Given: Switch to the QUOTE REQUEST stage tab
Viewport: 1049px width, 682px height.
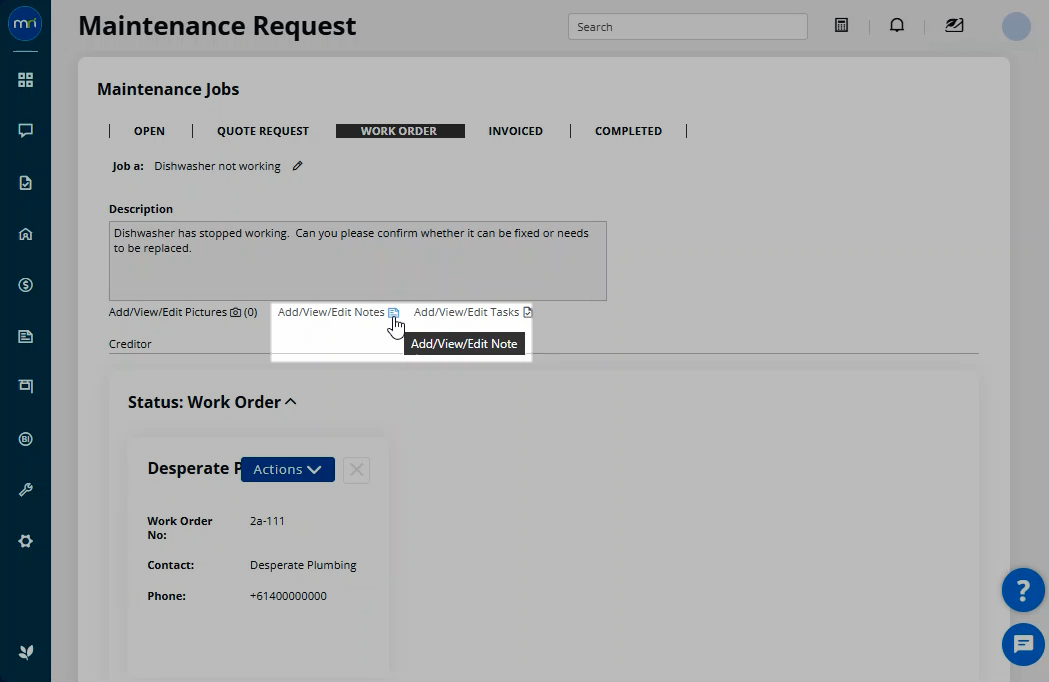Looking at the screenshot, I should tap(263, 131).
